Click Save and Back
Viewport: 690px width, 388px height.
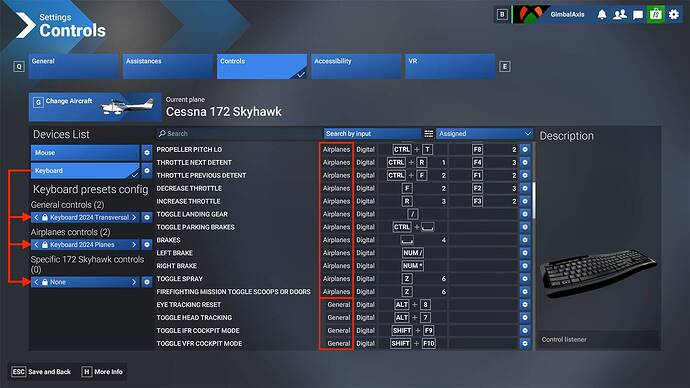pyautogui.click(x=41, y=372)
